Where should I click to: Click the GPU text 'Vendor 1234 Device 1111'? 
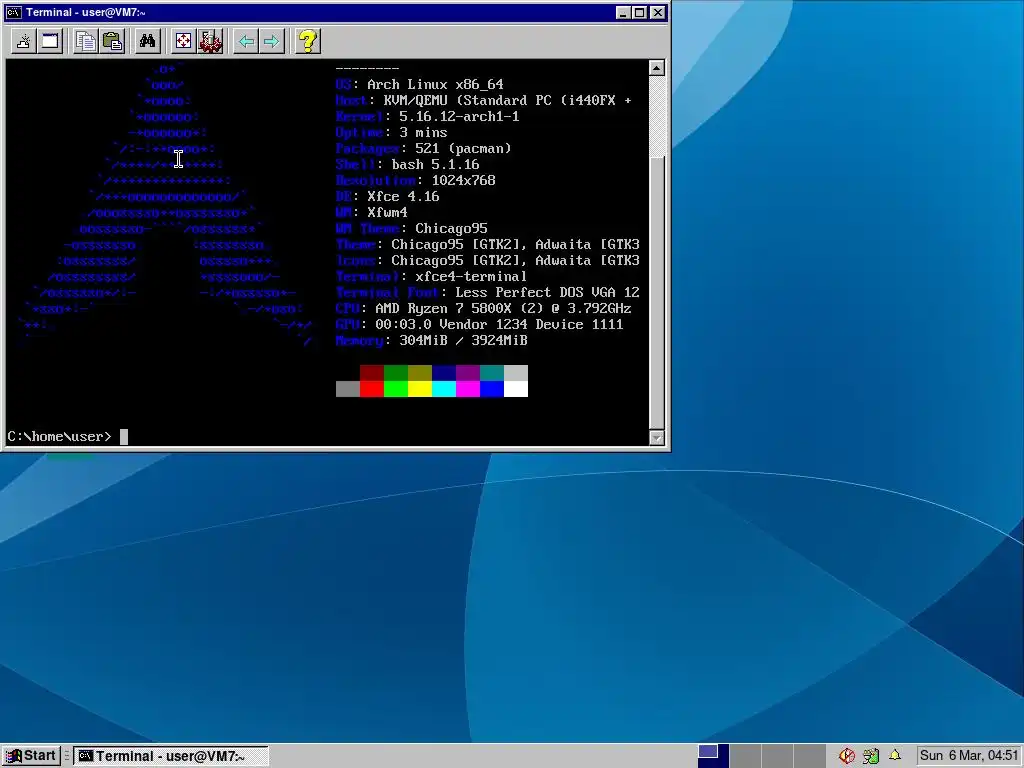(531, 325)
